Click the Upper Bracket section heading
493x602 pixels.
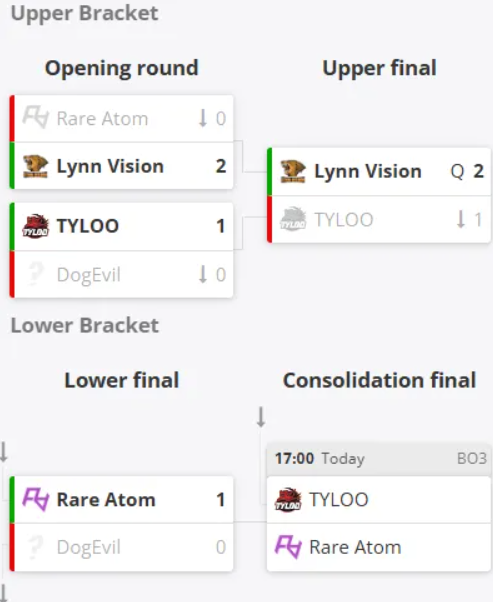pyautogui.click(x=84, y=14)
